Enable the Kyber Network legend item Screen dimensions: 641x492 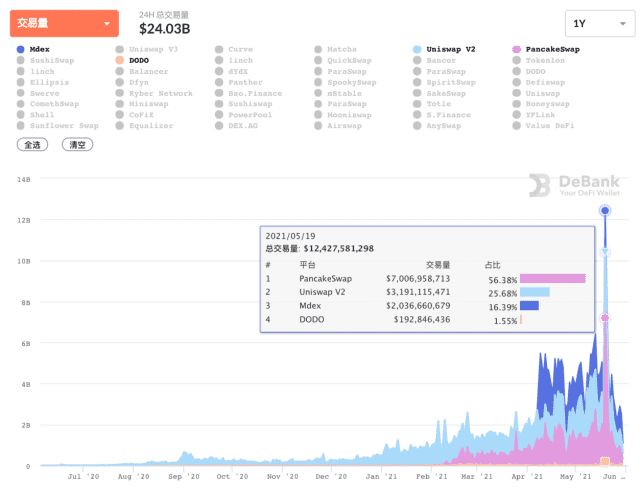[160, 93]
